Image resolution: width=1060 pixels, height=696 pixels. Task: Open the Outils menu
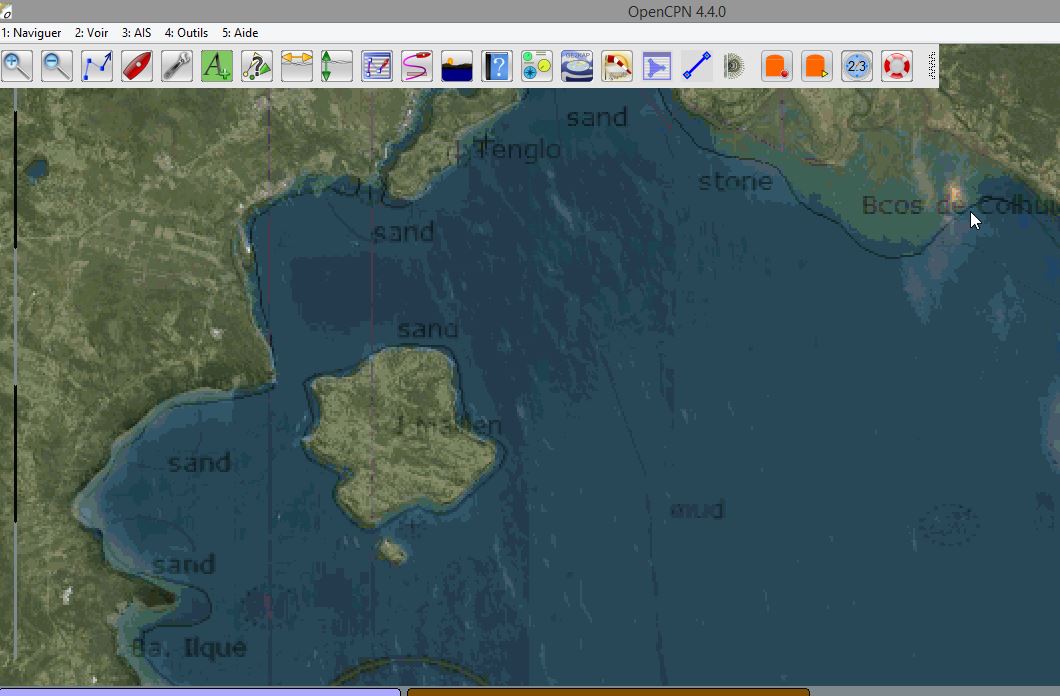187,32
